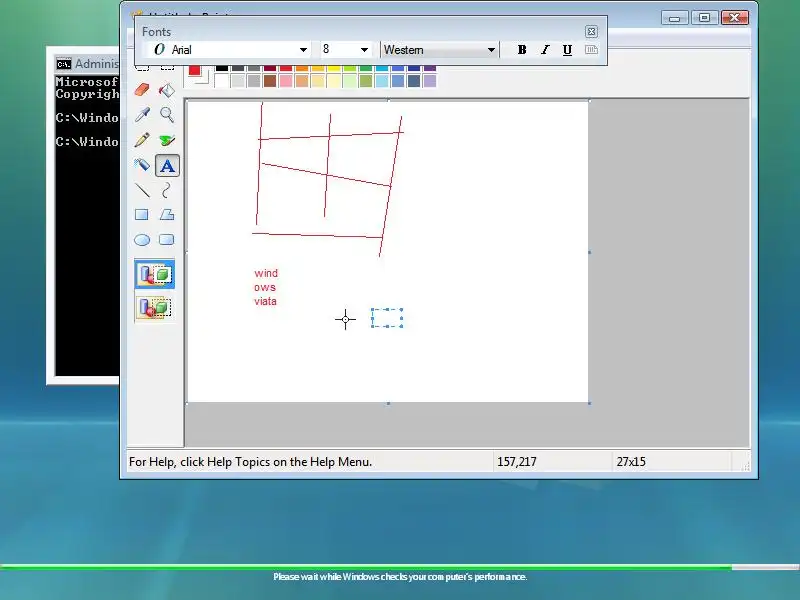Image resolution: width=800 pixels, height=600 pixels.
Task: Maximize the Paint window
Action: point(704,18)
